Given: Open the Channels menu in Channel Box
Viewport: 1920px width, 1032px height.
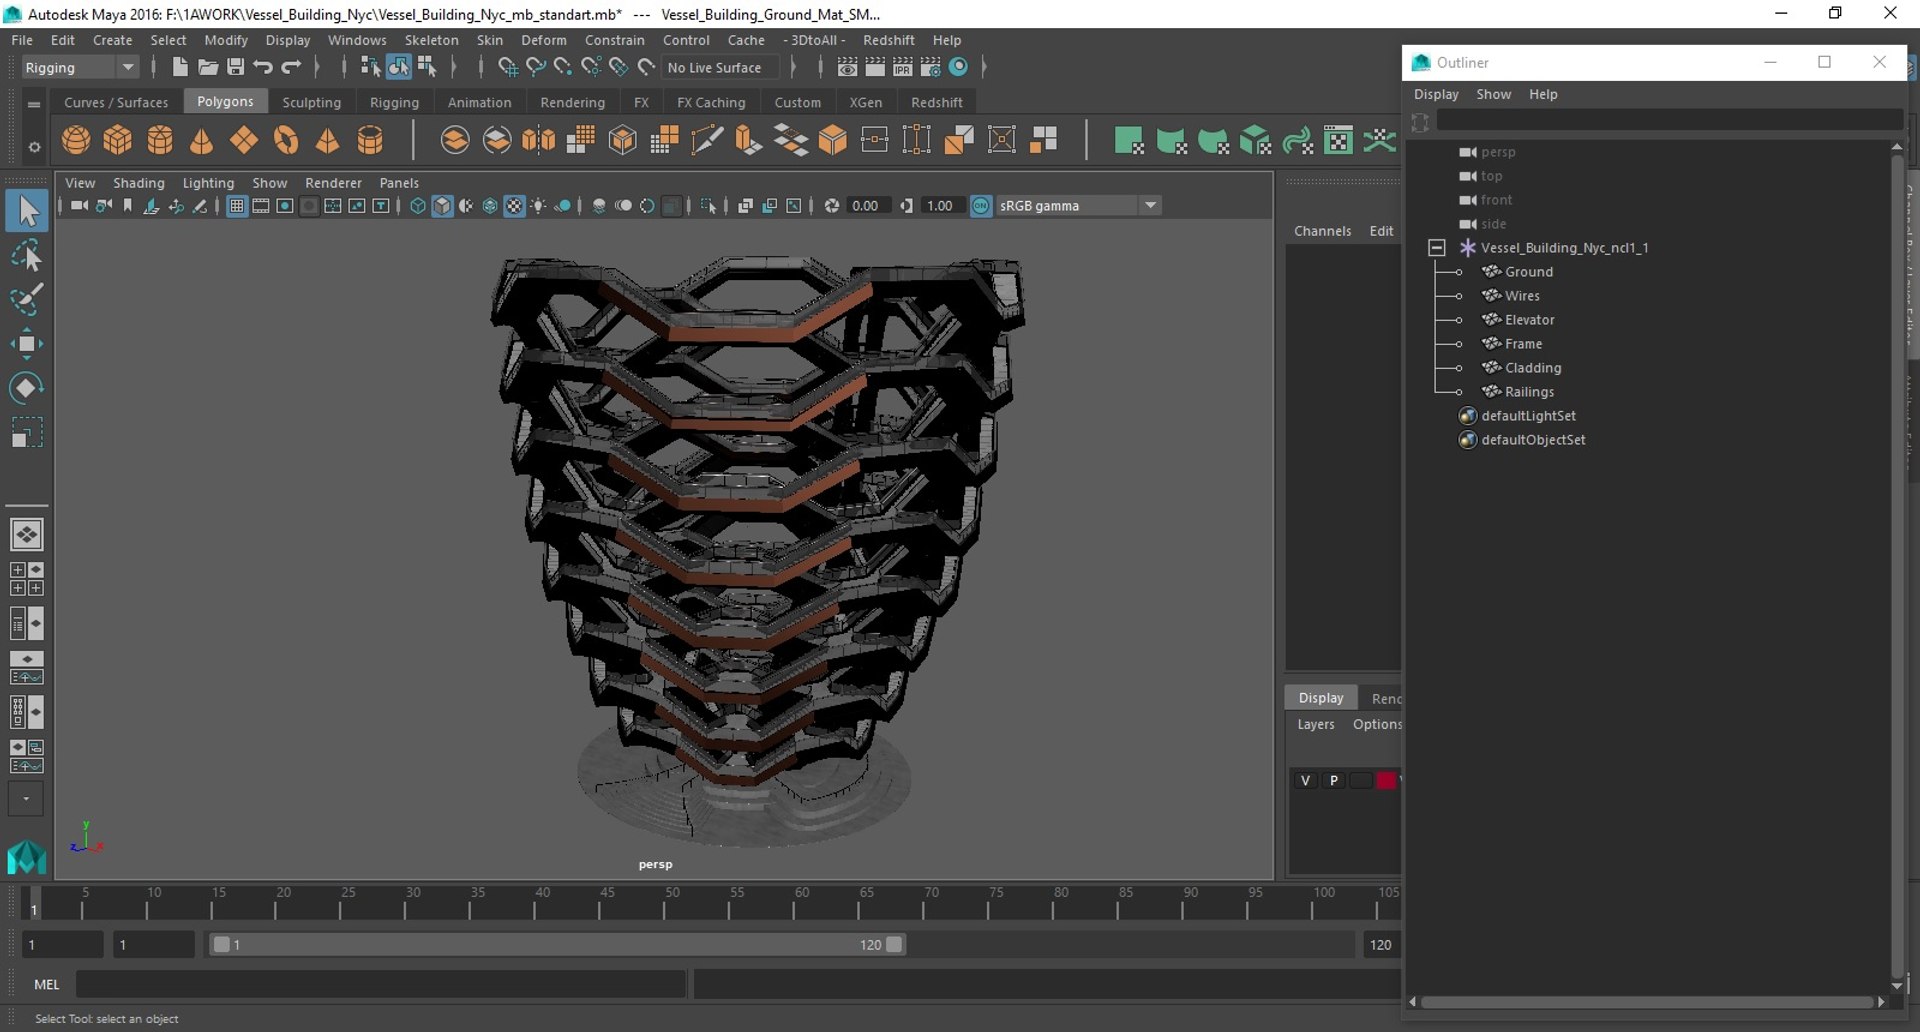Looking at the screenshot, I should 1323,231.
